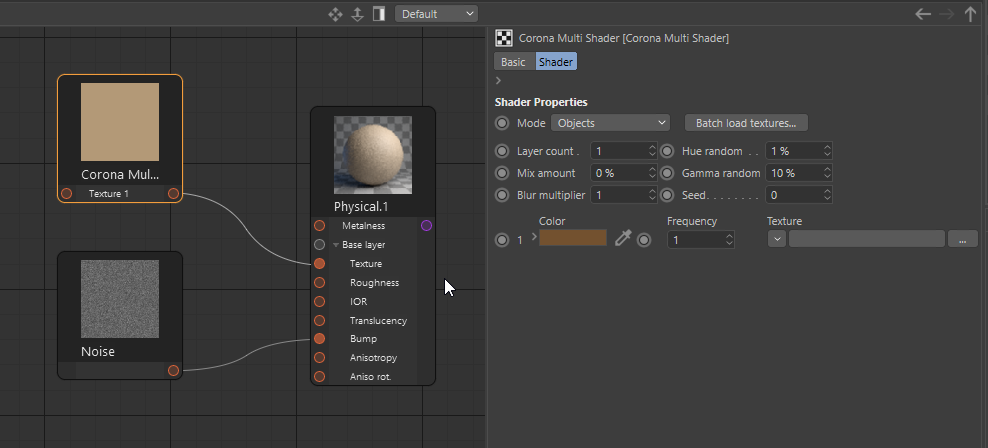Click the move view four-arrows icon

(335, 14)
